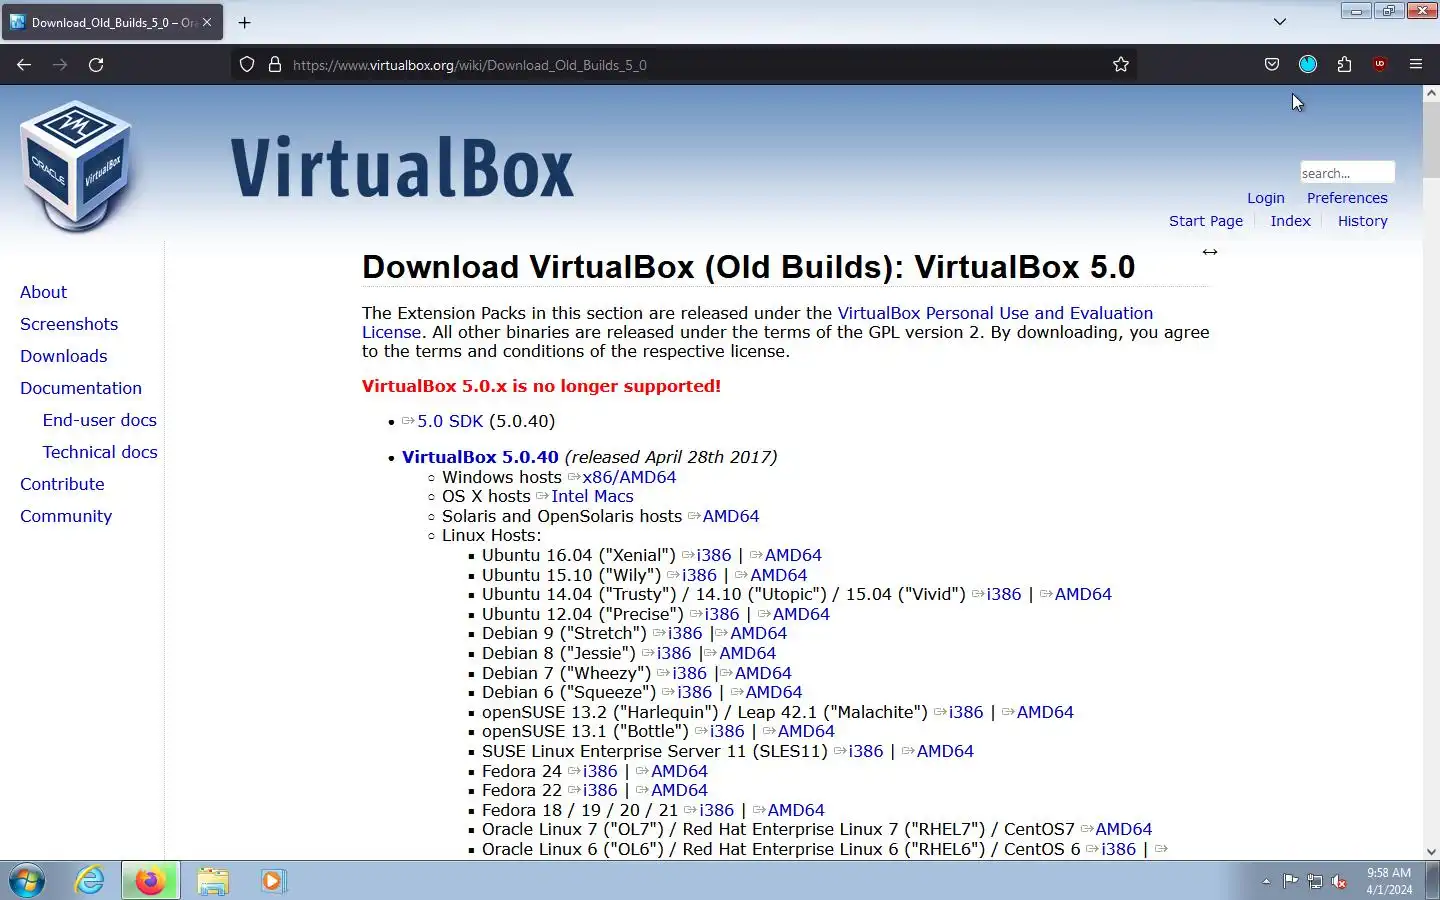The height and width of the screenshot is (900, 1440).
Task: Click the browser forward arrow
Action: 60,64
